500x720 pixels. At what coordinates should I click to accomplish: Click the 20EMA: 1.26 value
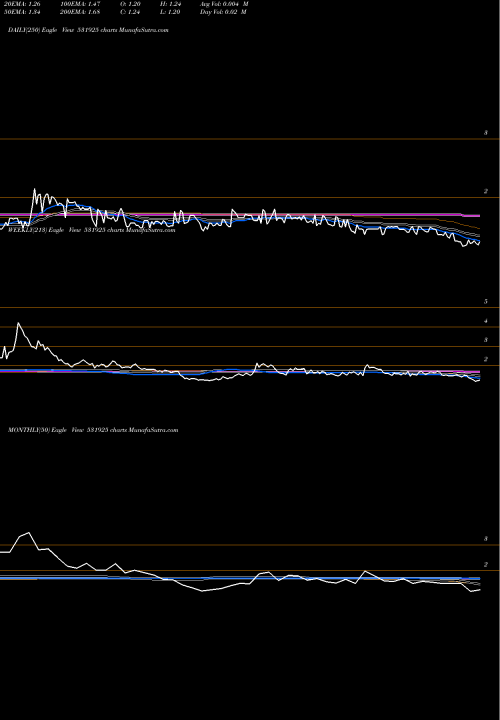tap(22, 4)
